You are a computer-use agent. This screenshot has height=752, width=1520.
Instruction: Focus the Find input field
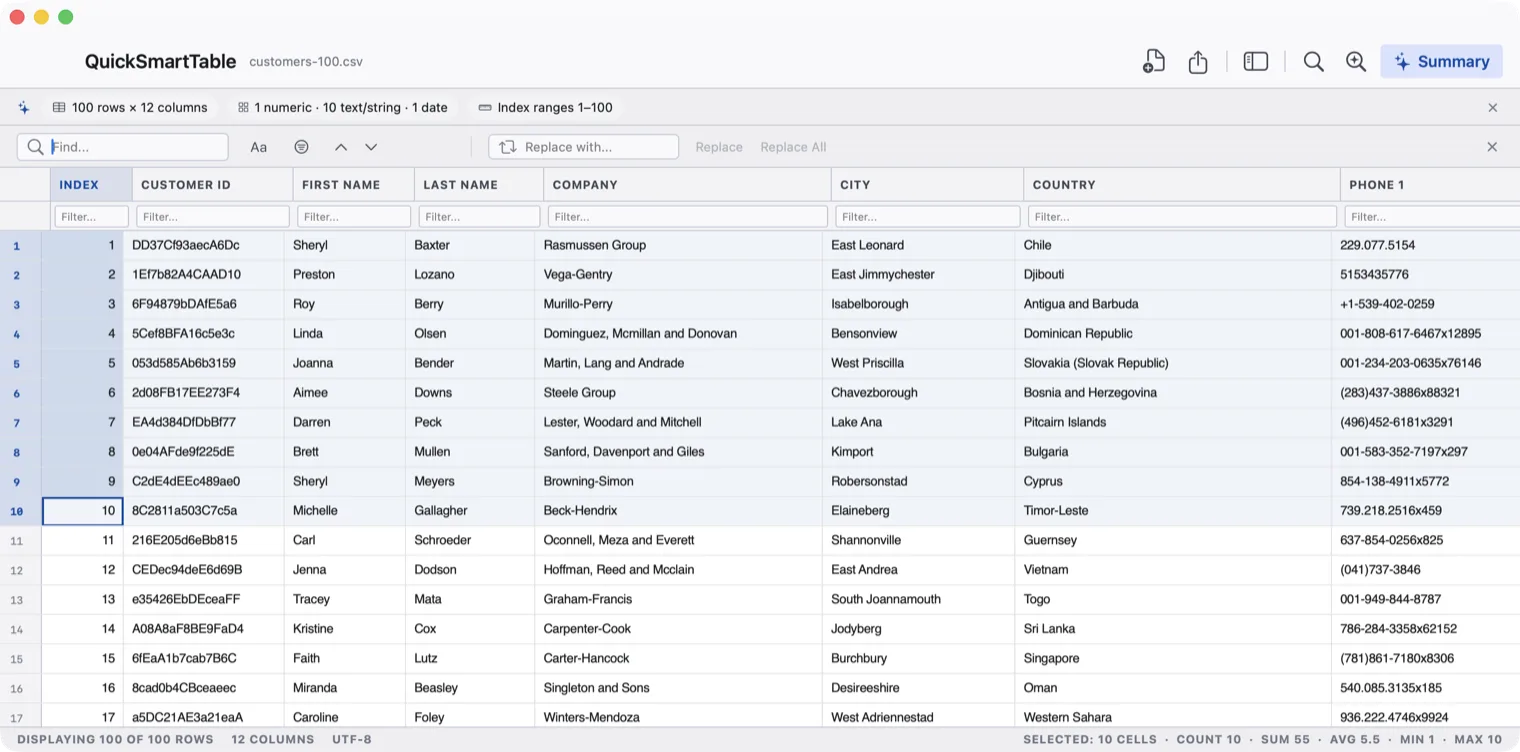pyautogui.click(x=123, y=147)
